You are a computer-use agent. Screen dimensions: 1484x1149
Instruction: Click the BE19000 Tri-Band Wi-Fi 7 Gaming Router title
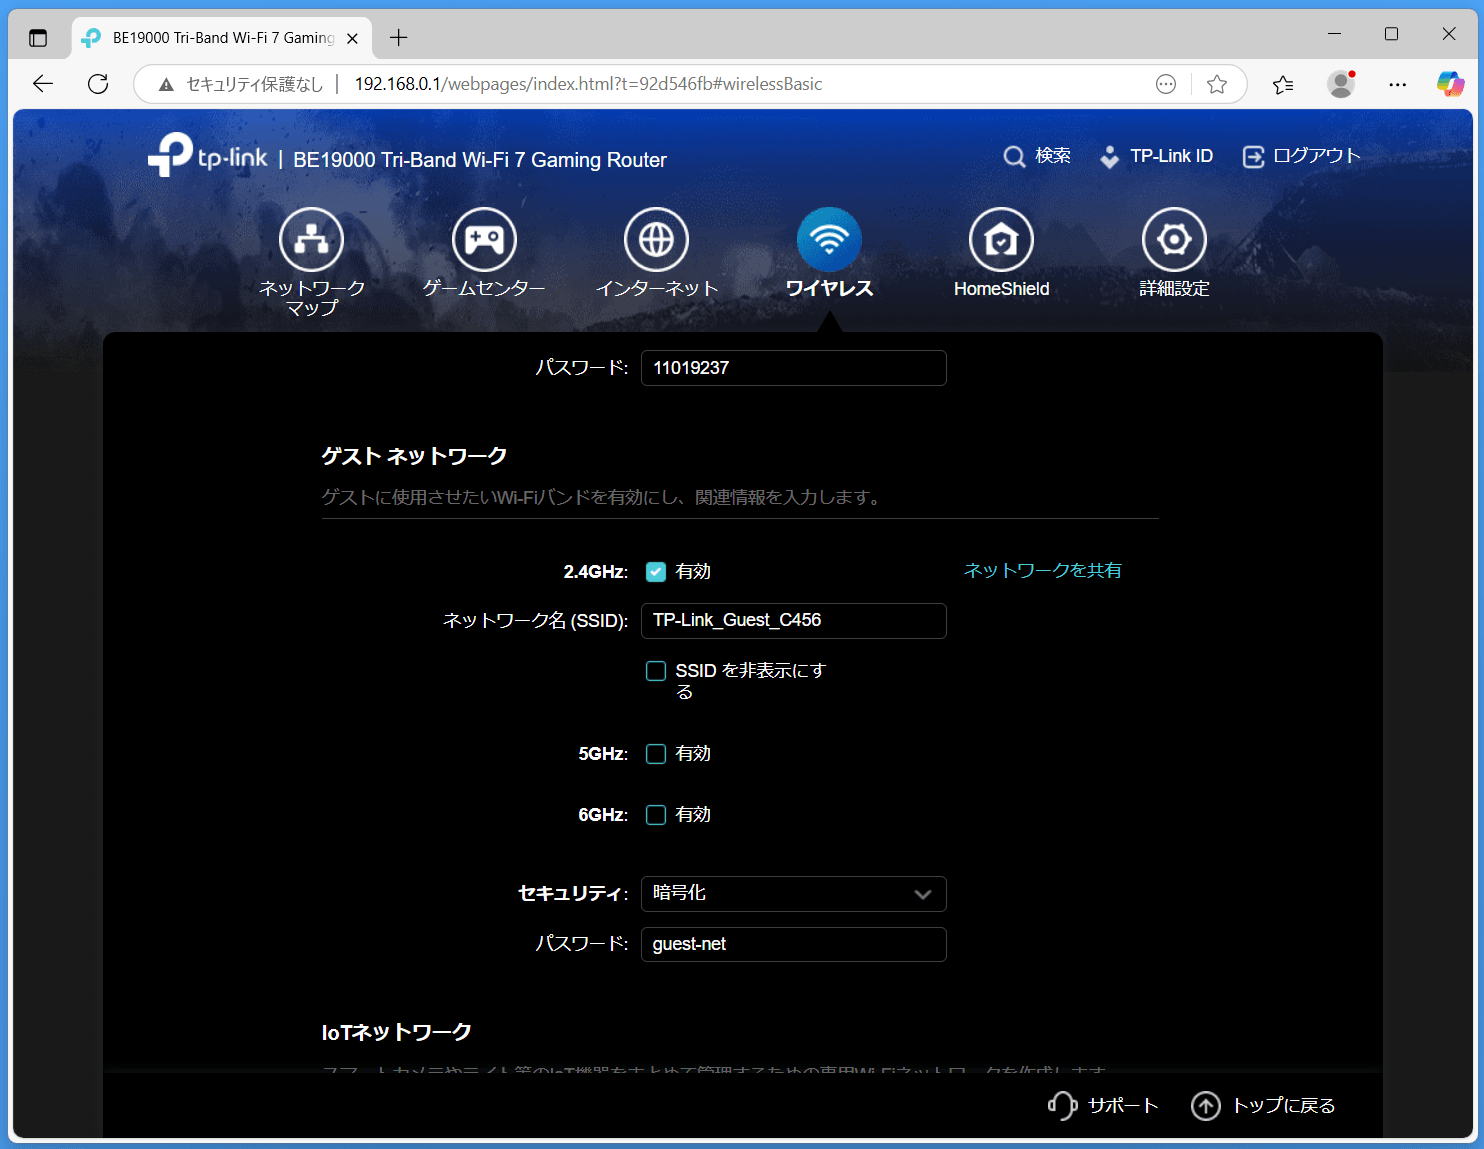coord(480,160)
